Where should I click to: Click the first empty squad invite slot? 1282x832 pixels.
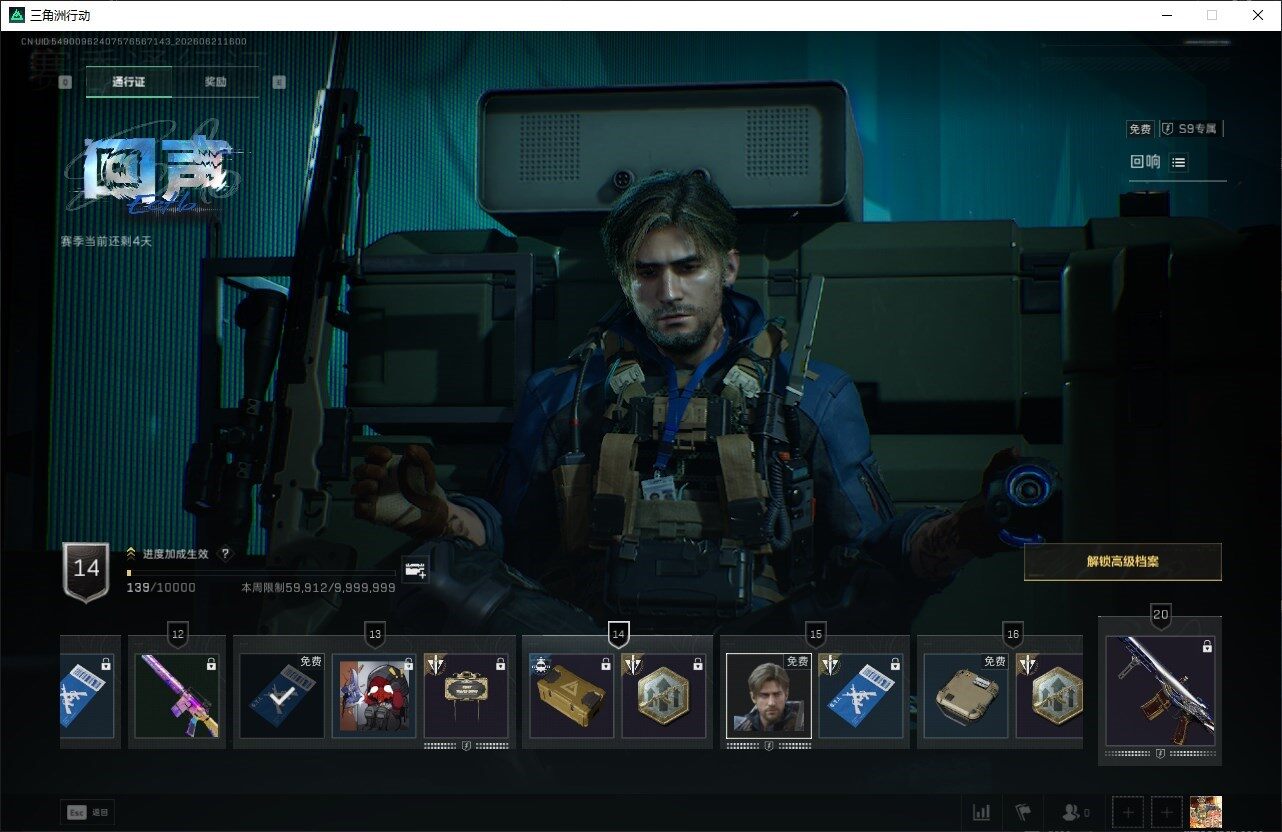pos(1128,812)
